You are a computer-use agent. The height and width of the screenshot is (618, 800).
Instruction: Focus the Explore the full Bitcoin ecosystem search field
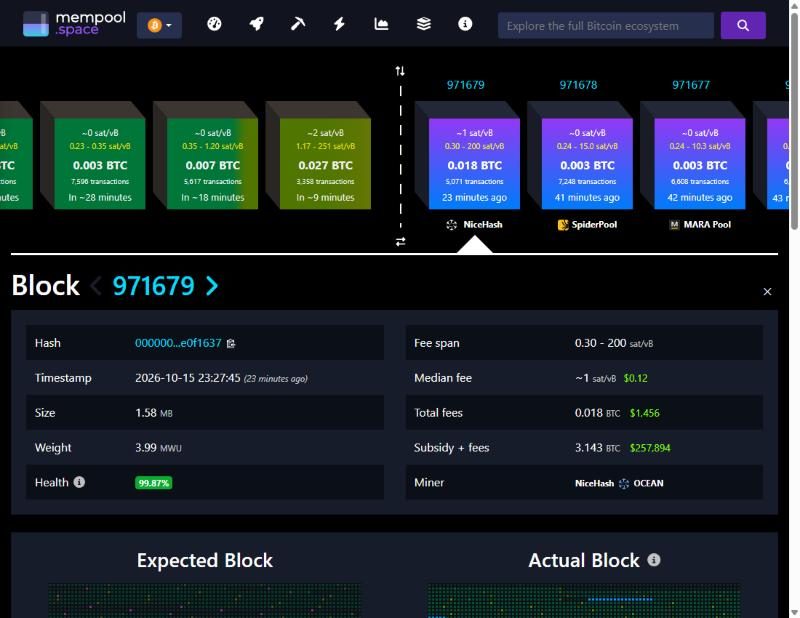click(606, 26)
